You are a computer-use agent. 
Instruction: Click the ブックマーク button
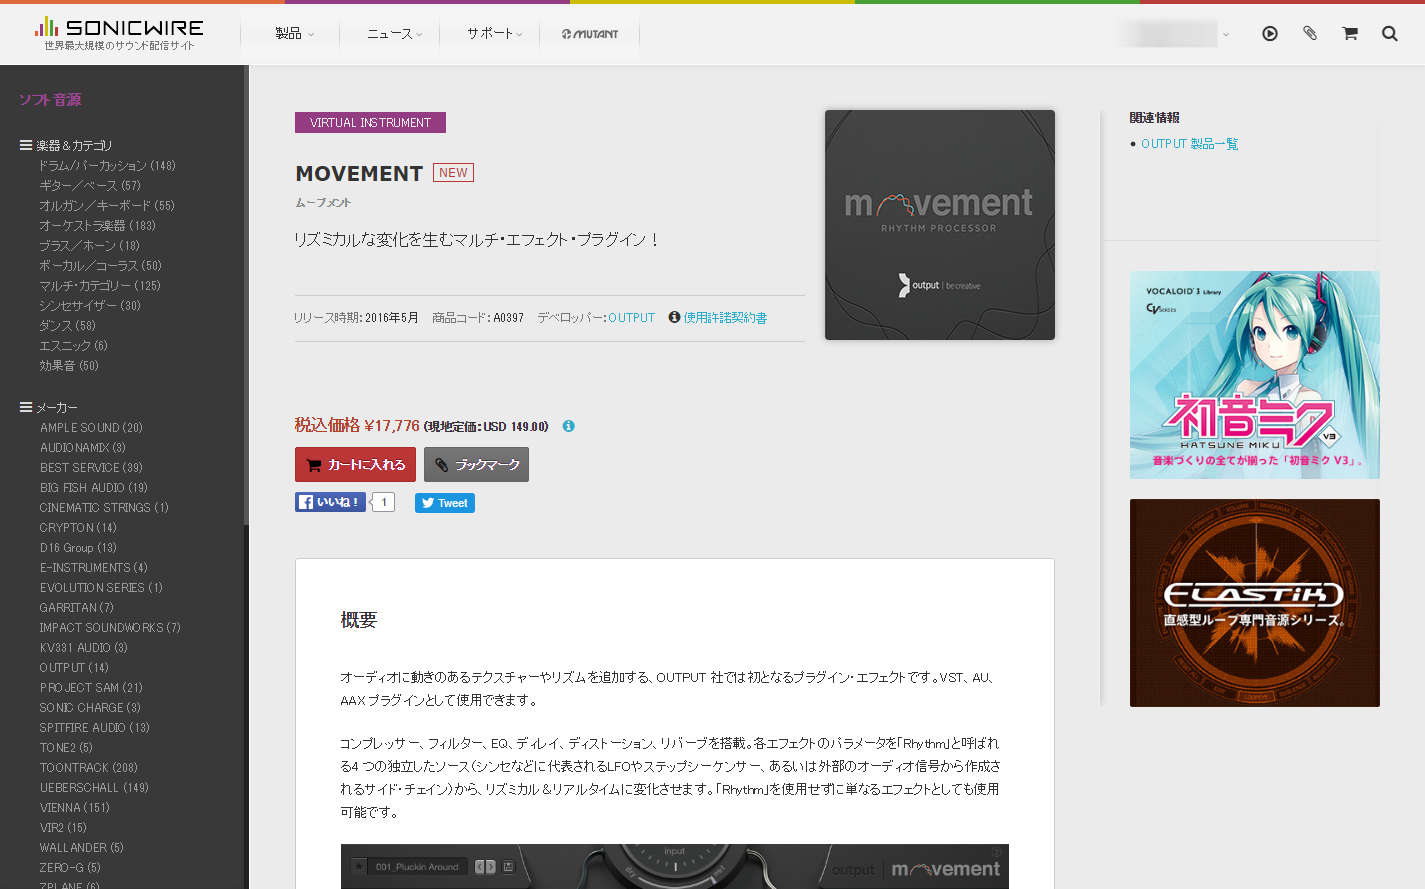[x=476, y=464]
